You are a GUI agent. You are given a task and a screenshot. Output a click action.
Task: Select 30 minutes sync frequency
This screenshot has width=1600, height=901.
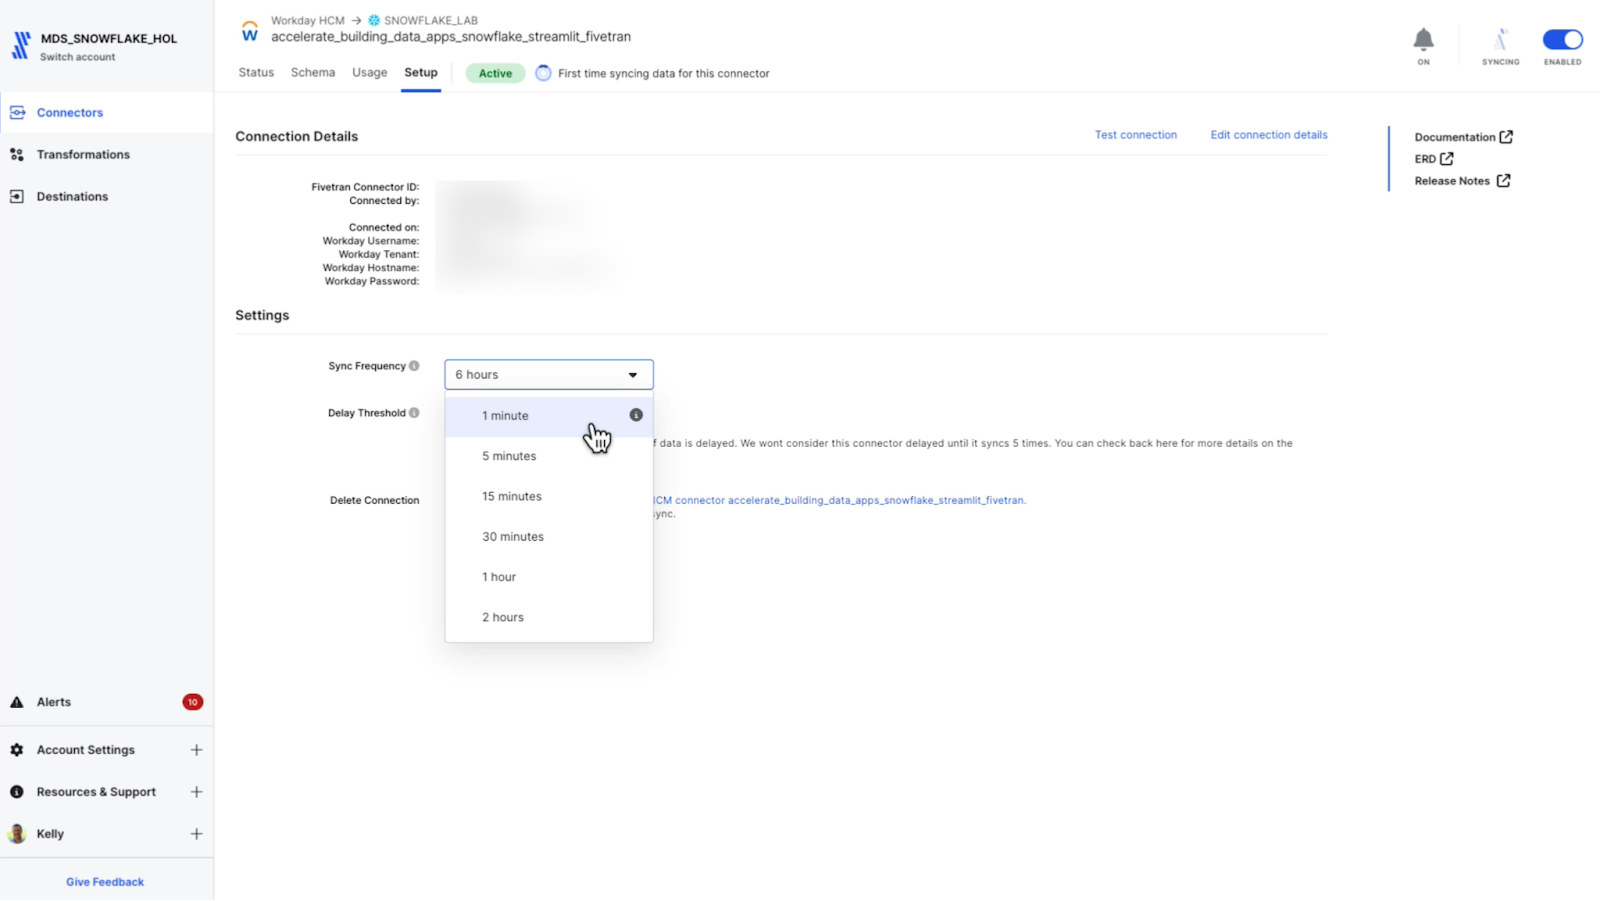click(549, 537)
